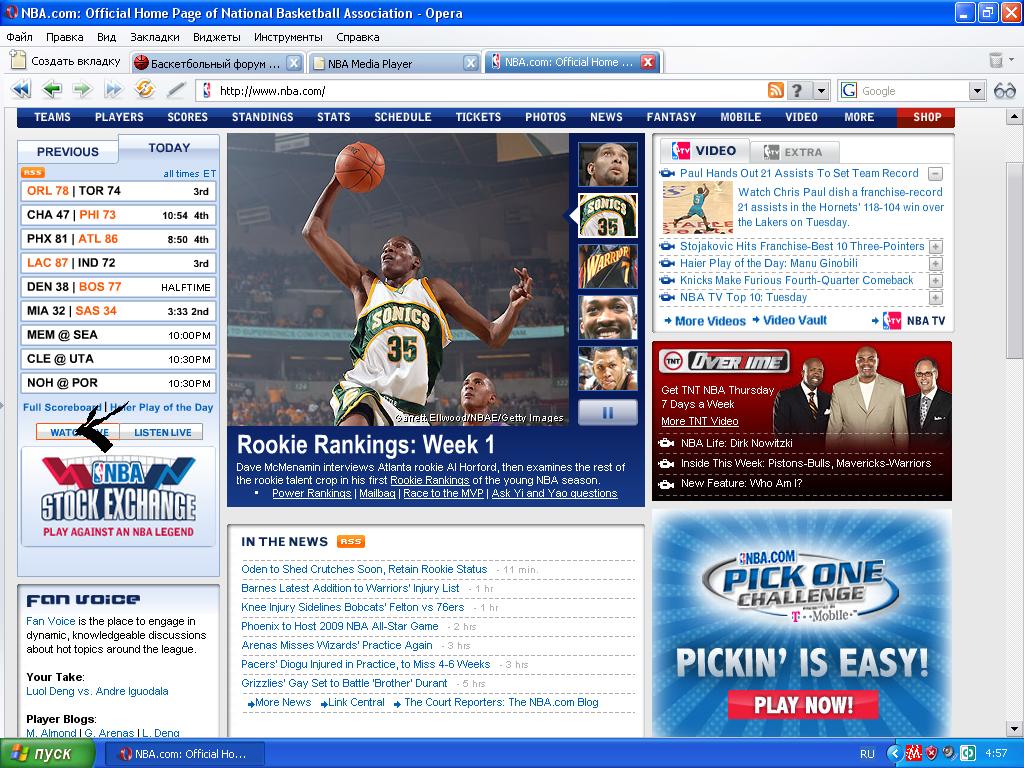Viewport: 1024px width, 768px height.
Task: Open the closed tabs trash icon
Action: click(x=996, y=61)
